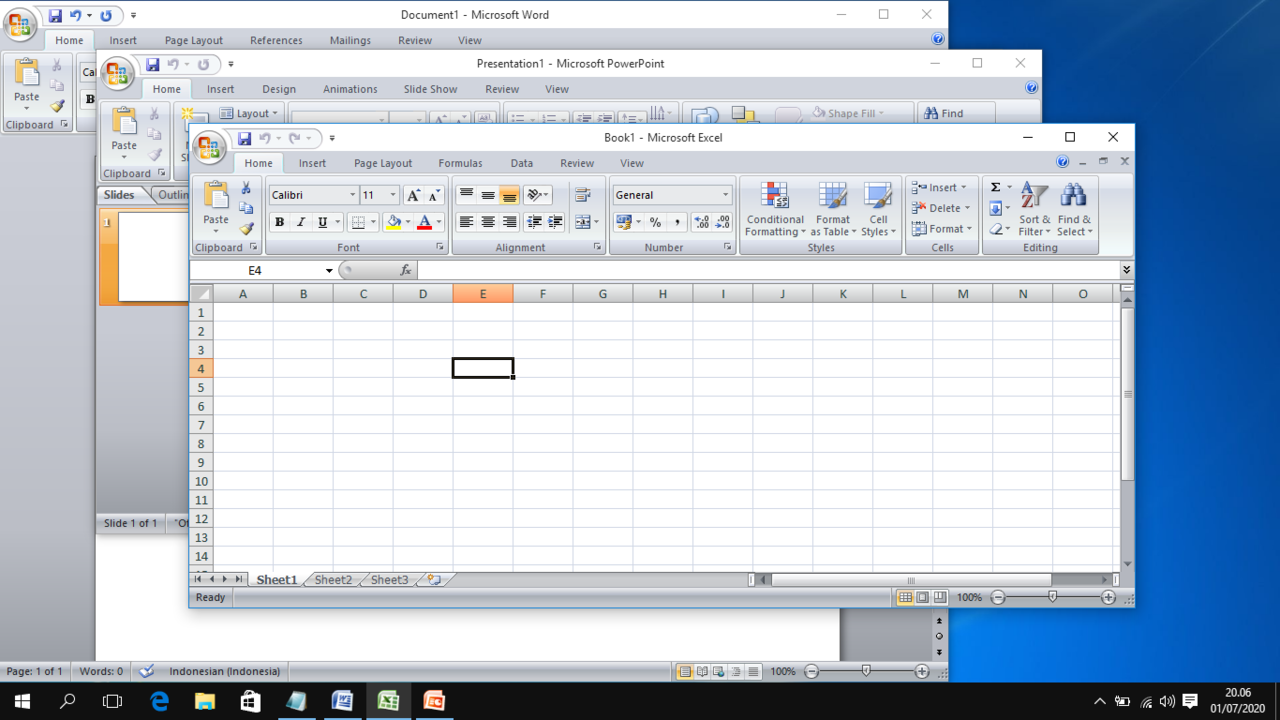Click the Copy icon in Excel clipboard group
Screen dimensions: 1280x720
click(246, 208)
